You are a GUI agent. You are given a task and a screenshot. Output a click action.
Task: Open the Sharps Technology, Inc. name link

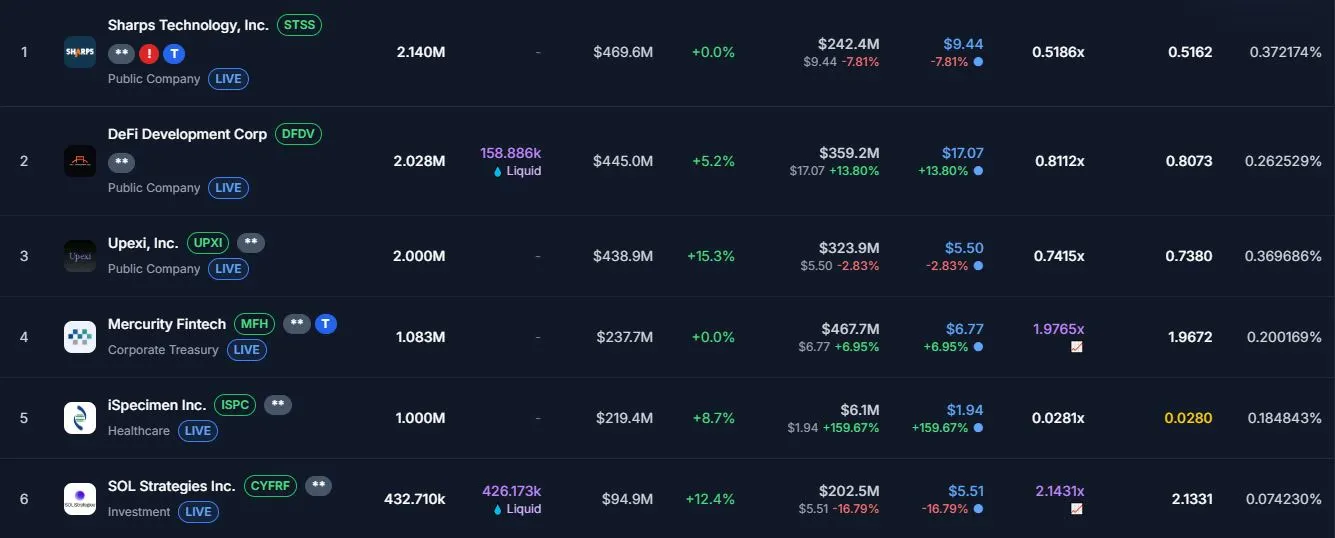188,25
